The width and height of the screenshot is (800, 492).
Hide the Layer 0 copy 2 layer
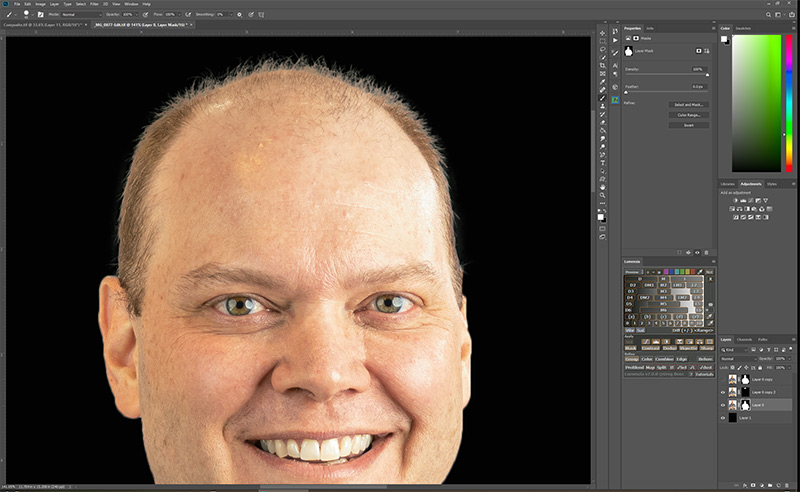coord(723,392)
